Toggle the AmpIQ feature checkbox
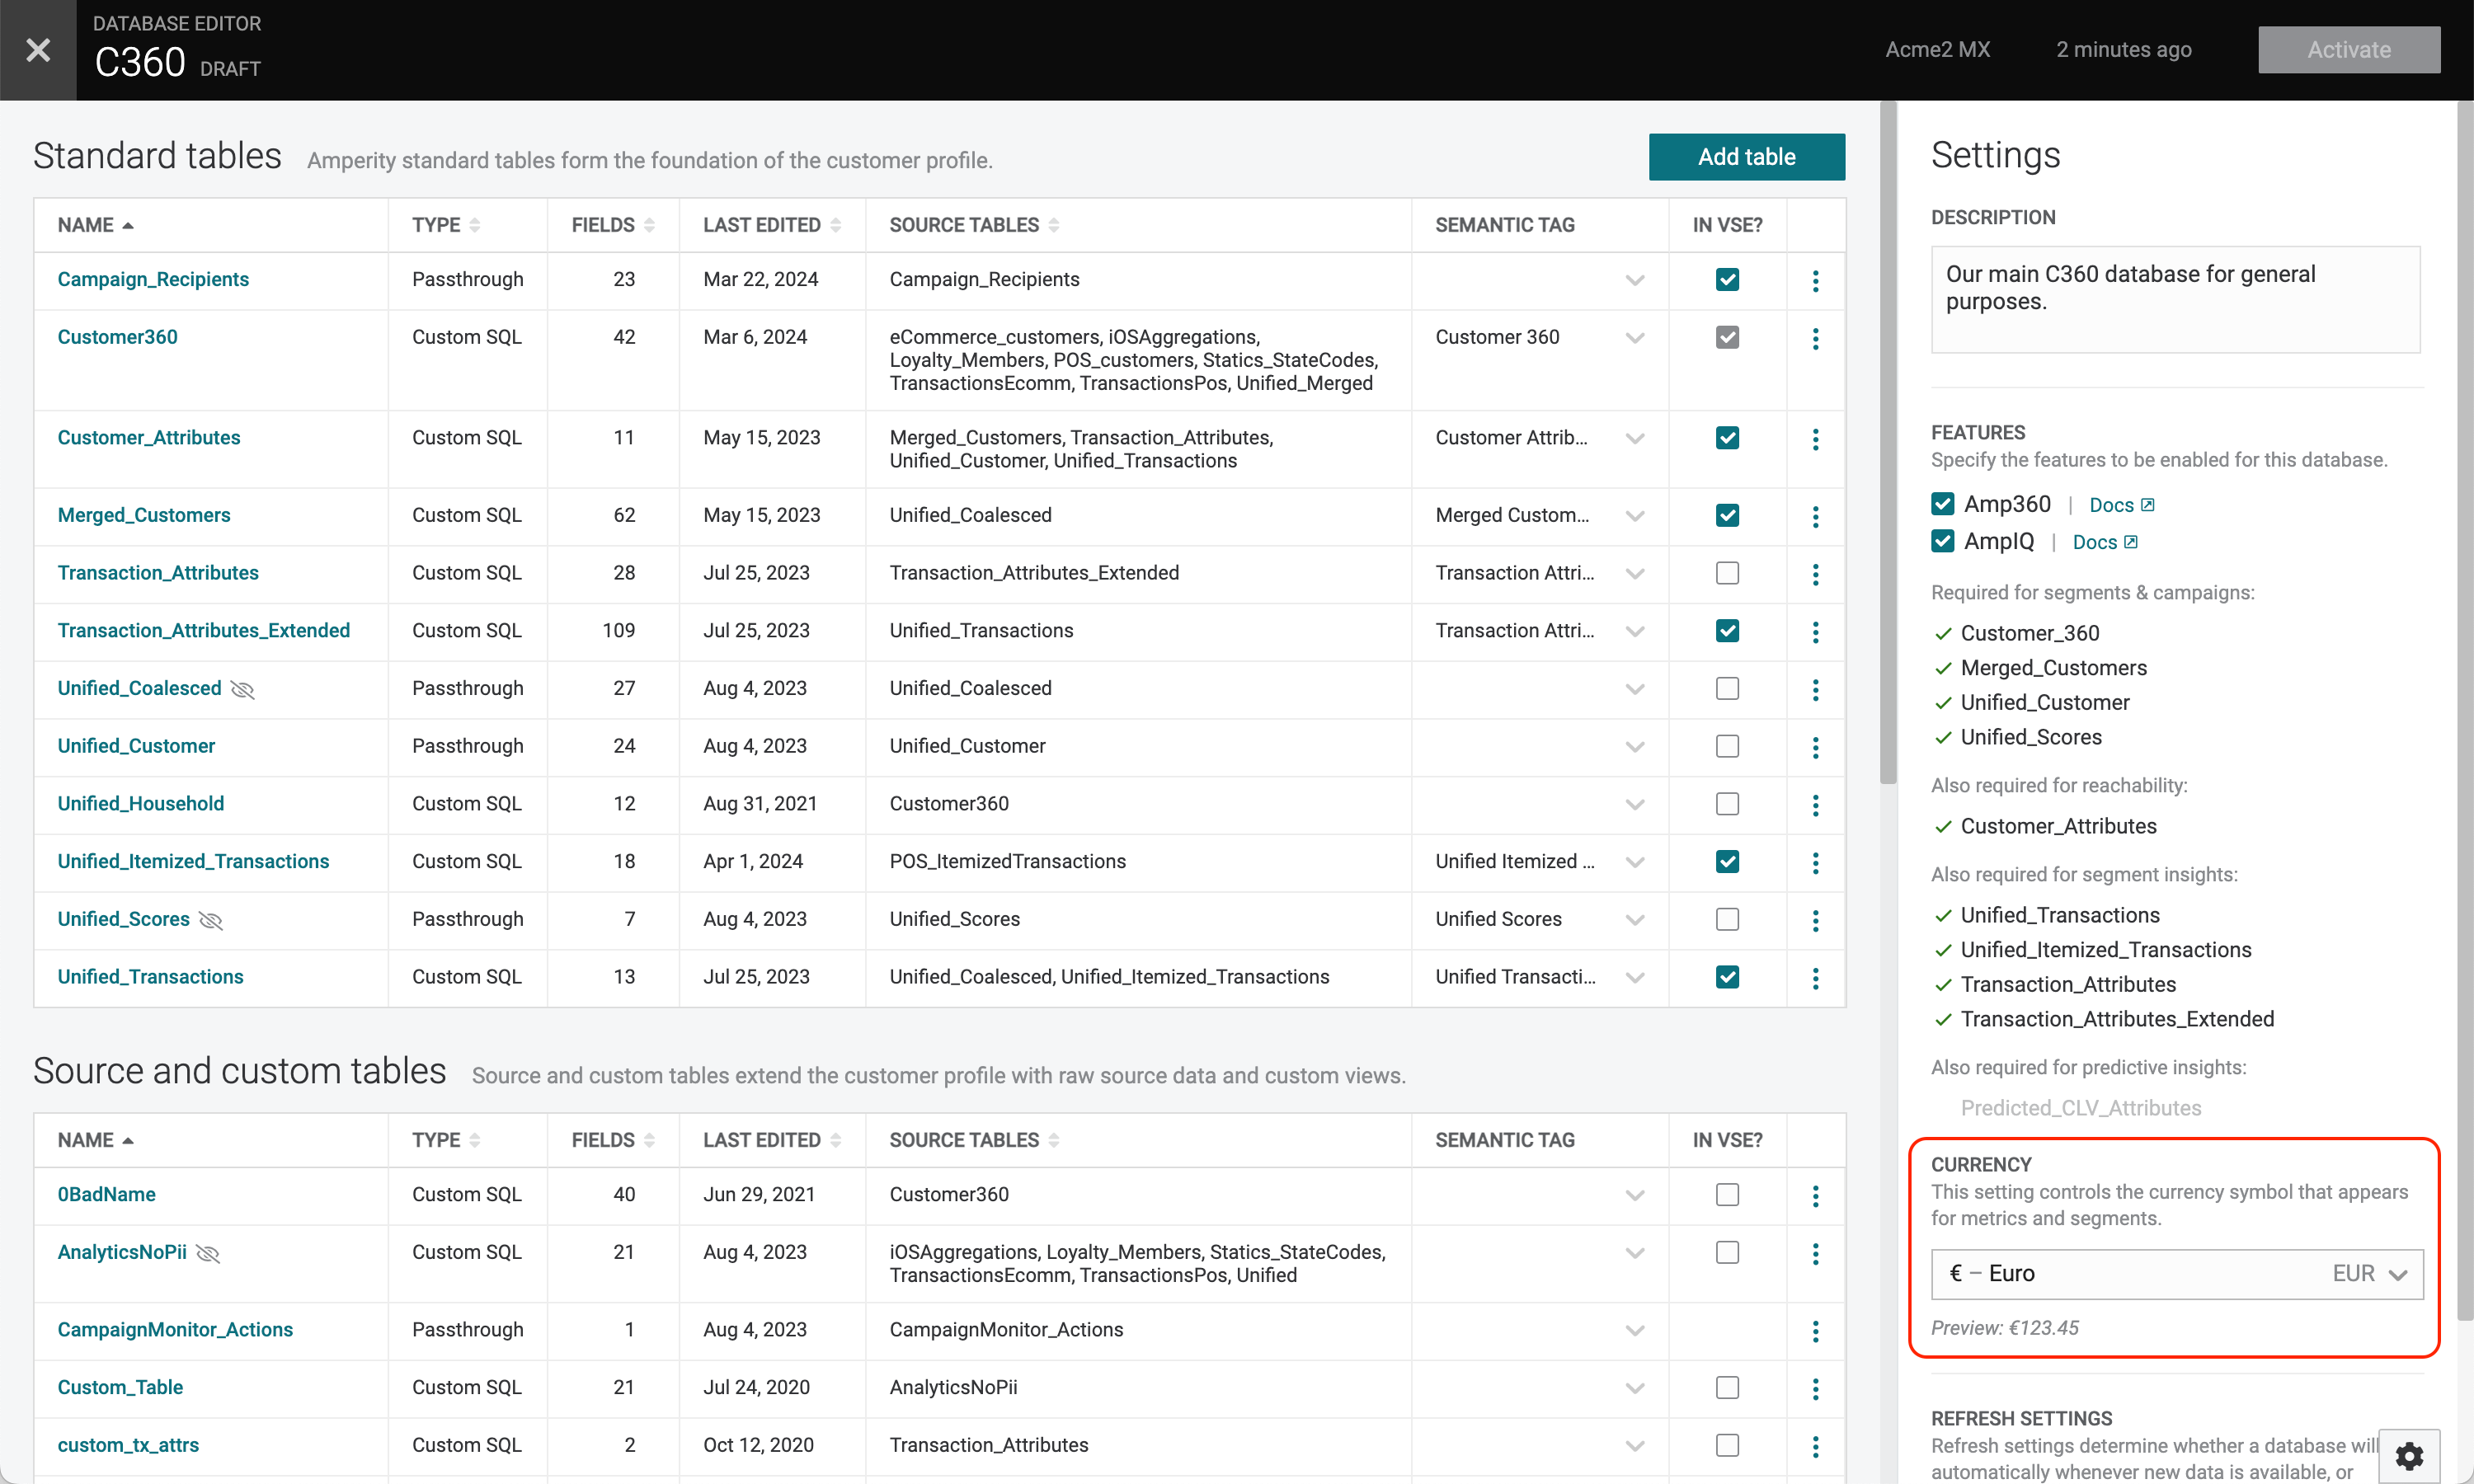Screen dimensions: 2474x1484 [1943, 541]
